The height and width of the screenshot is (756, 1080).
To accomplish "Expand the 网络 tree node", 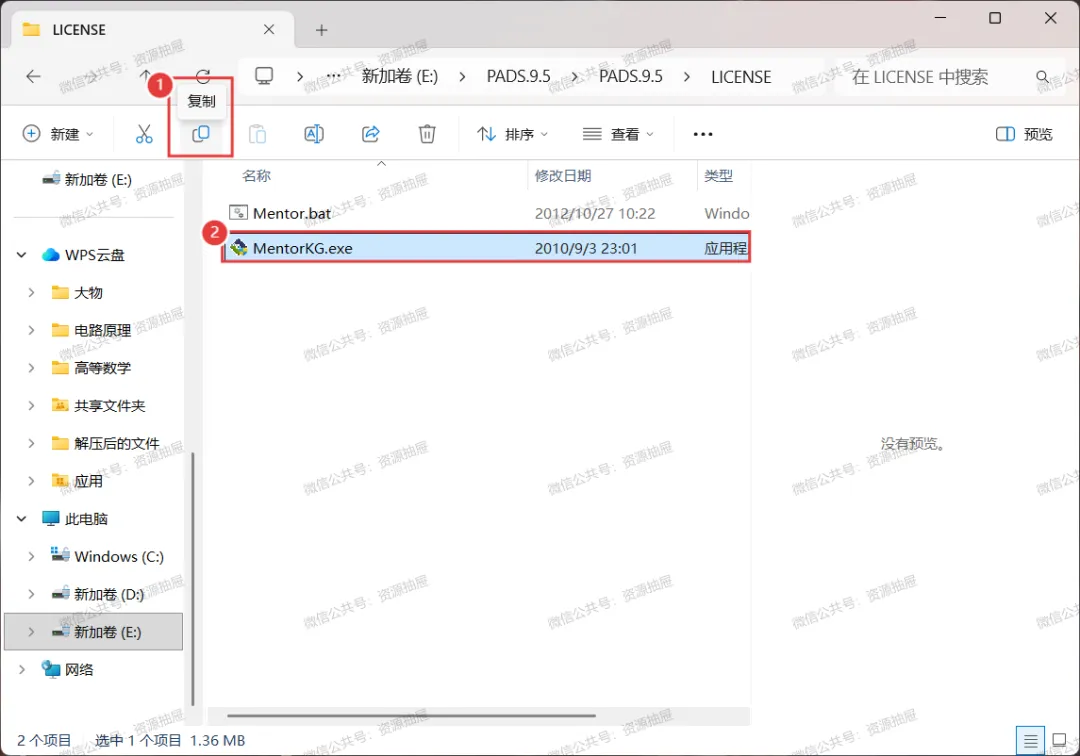I will coord(21,669).
